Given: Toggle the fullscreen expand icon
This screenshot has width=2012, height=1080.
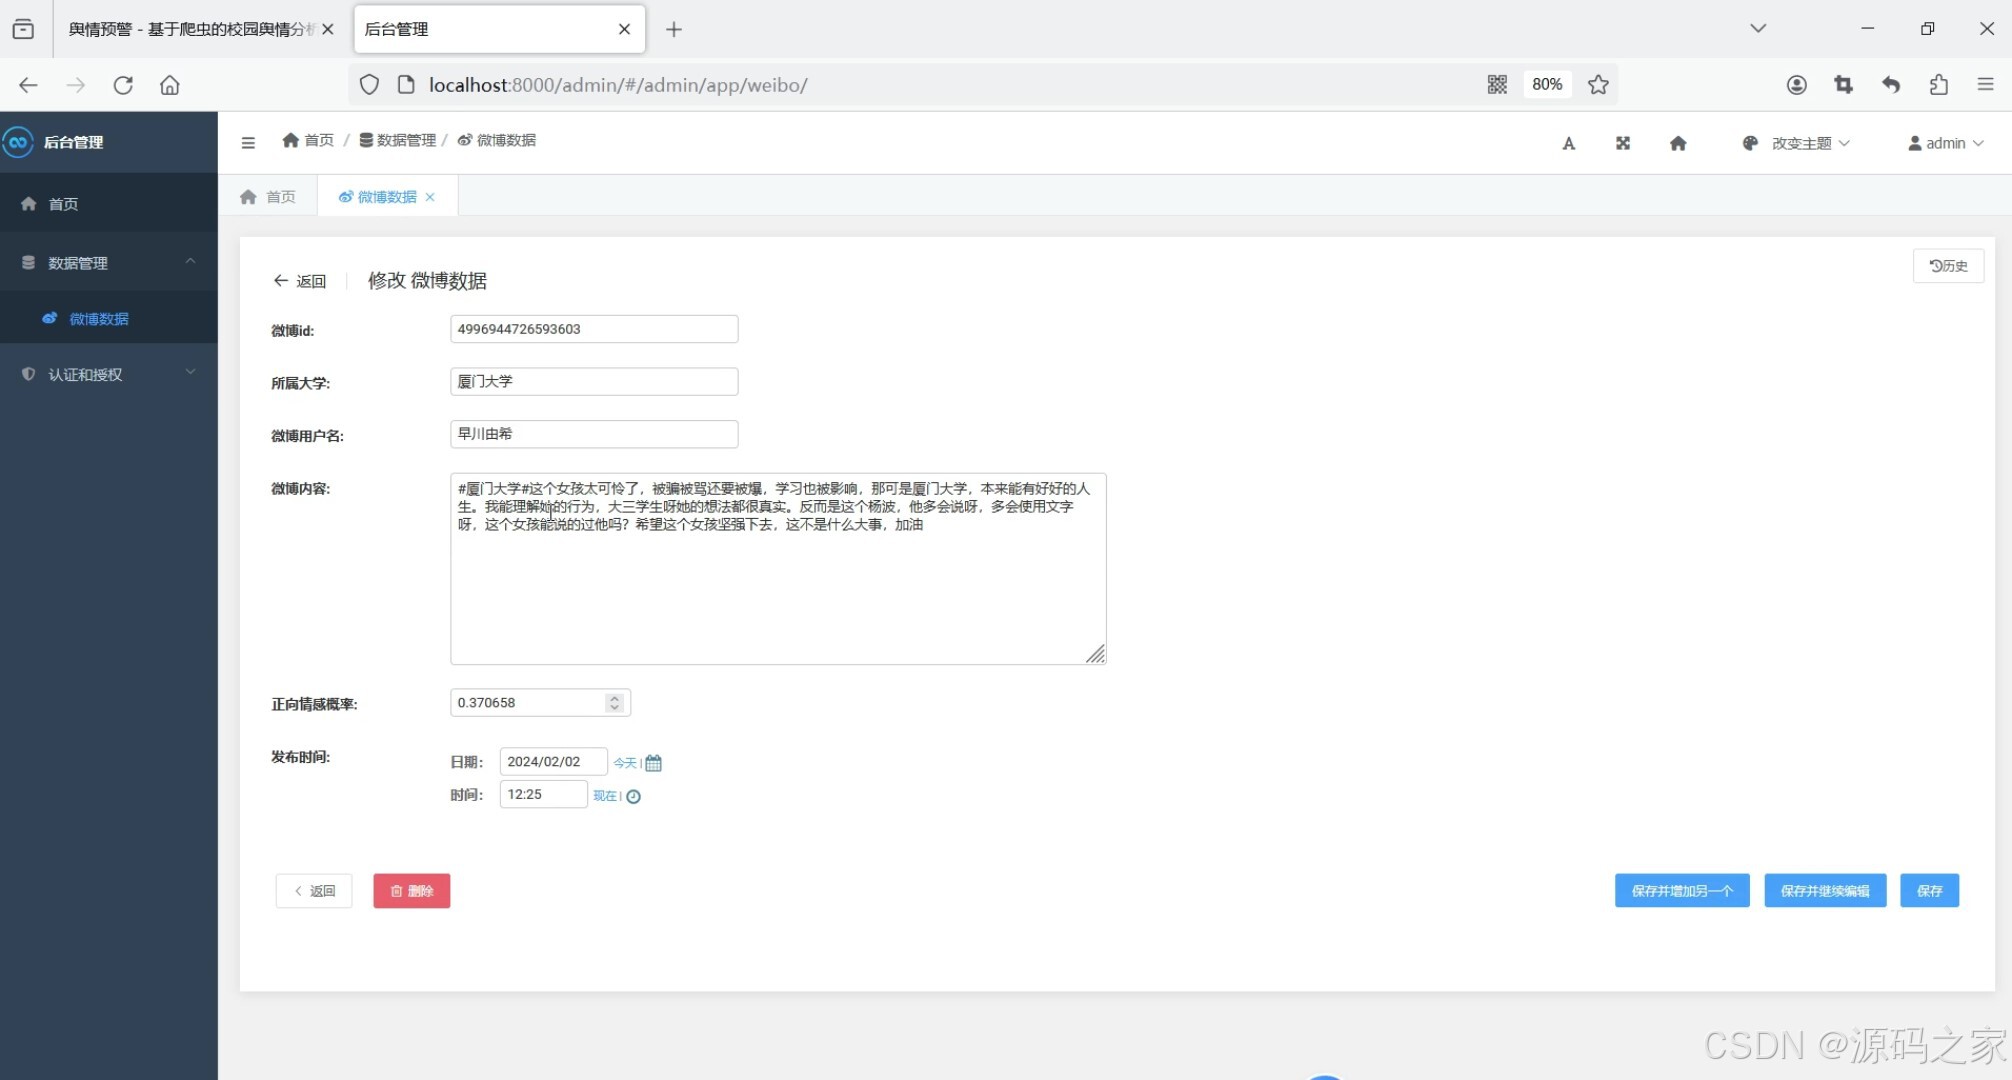Looking at the screenshot, I should point(1623,143).
